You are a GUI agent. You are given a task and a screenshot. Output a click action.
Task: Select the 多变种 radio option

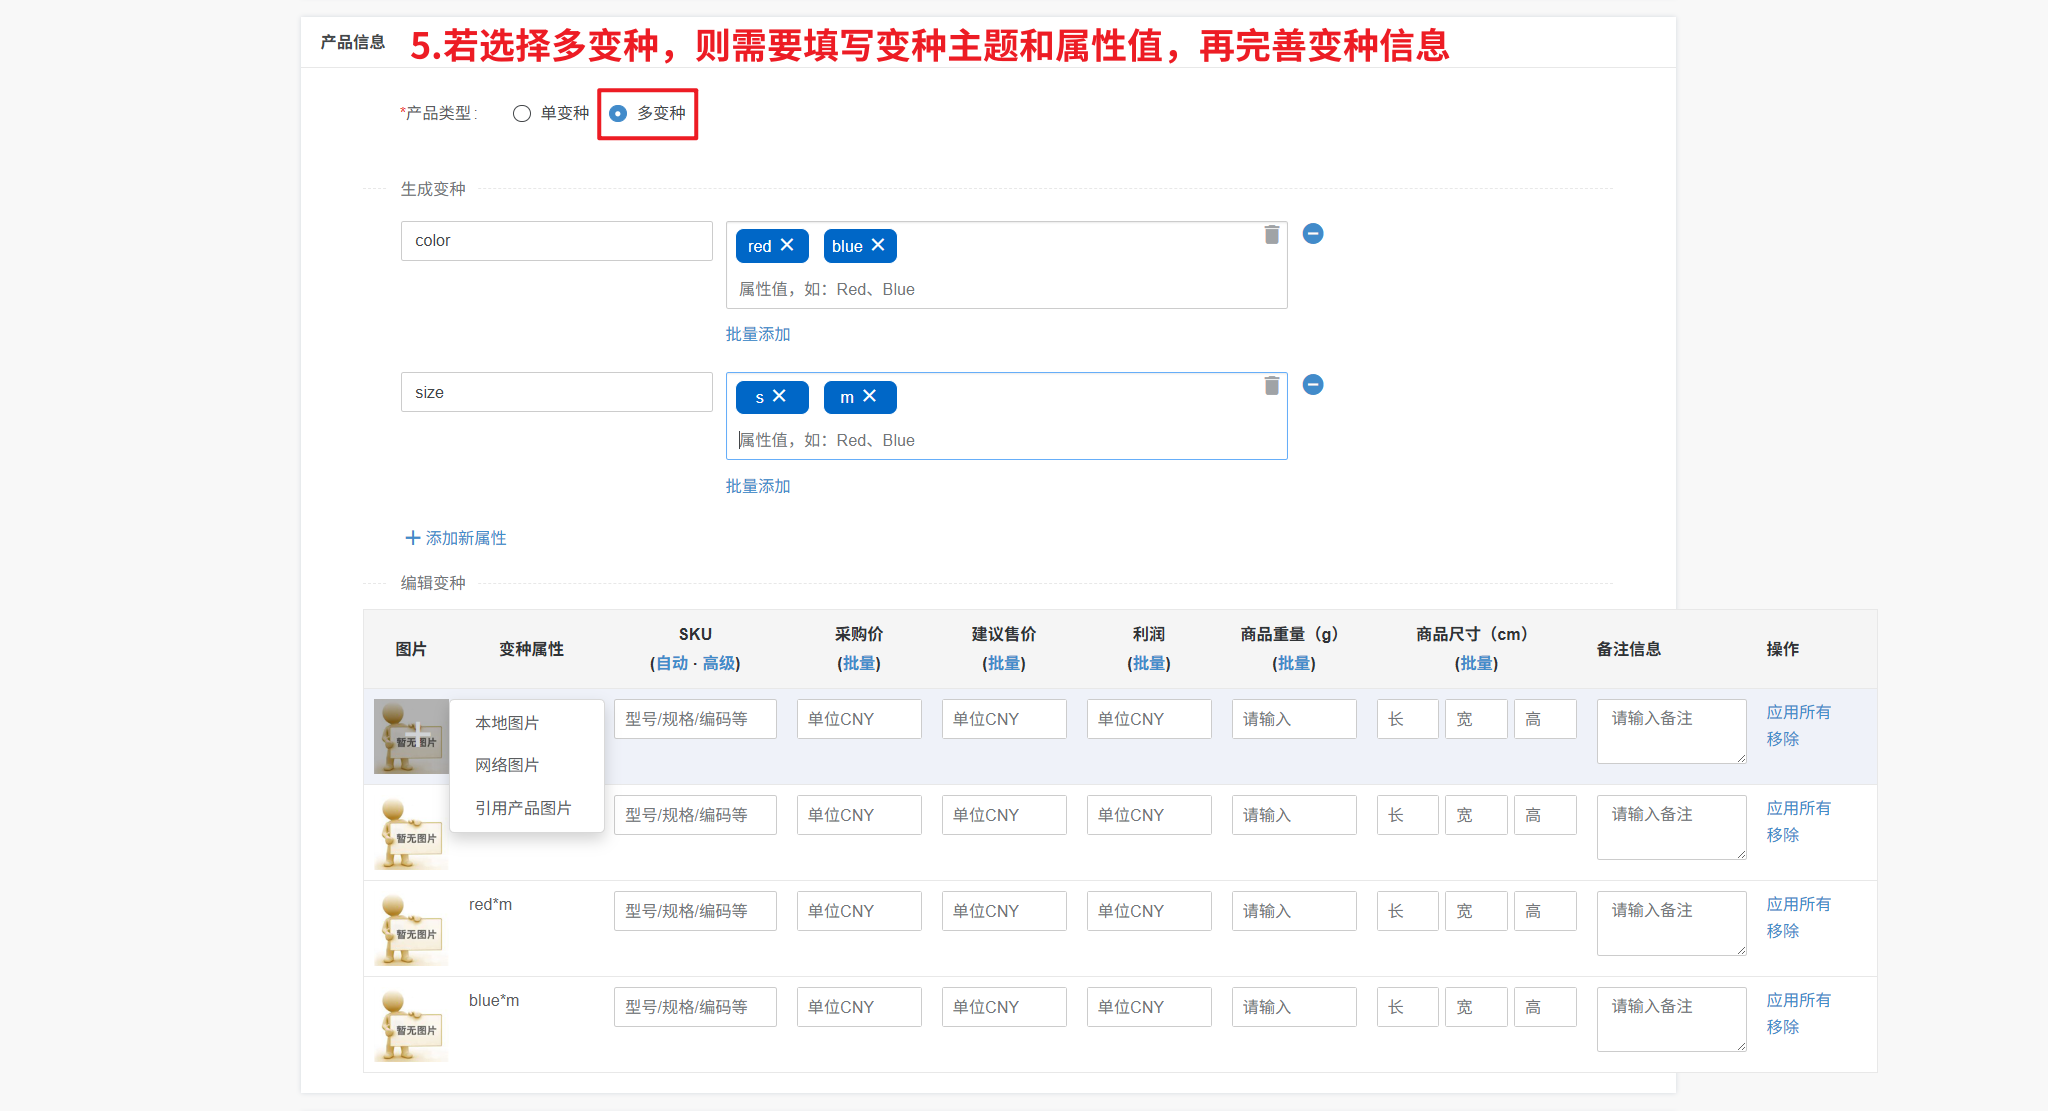point(619,113)
